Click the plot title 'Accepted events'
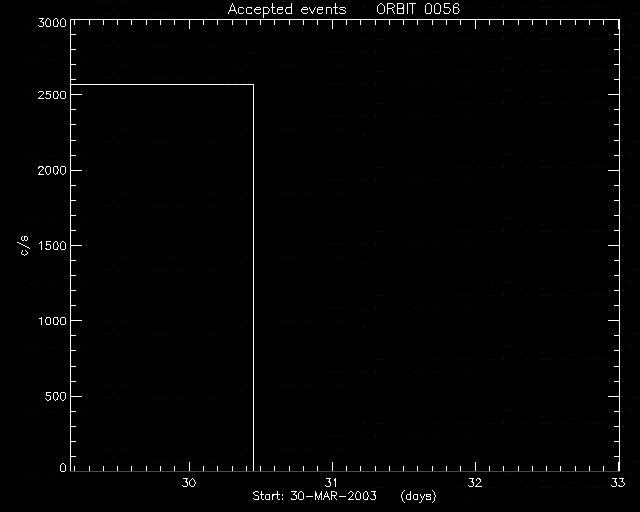 click(287, 9)
